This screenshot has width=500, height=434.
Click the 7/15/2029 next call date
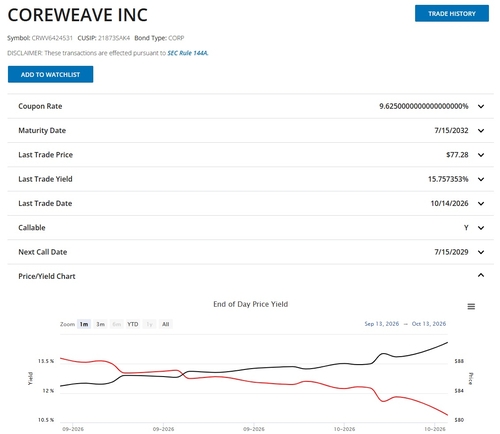point(451,252)
